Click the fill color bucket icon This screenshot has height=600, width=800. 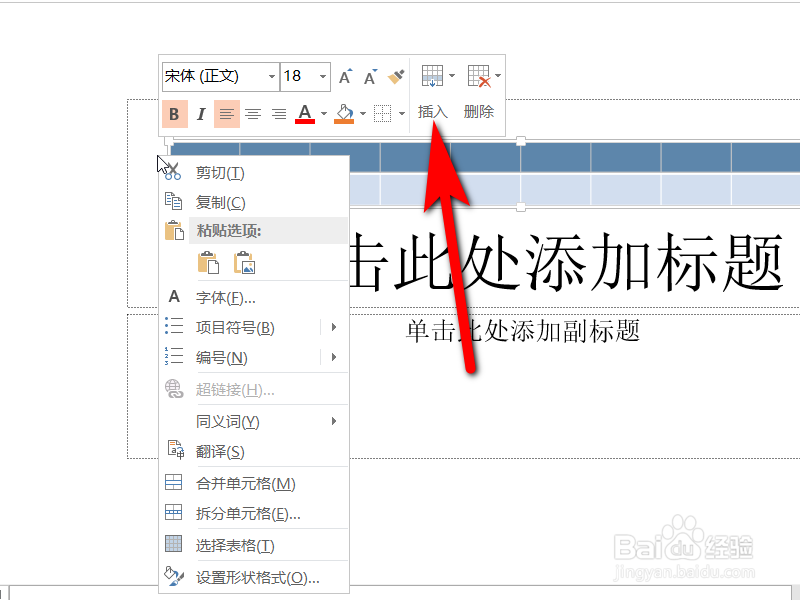[x=343, y=113]
